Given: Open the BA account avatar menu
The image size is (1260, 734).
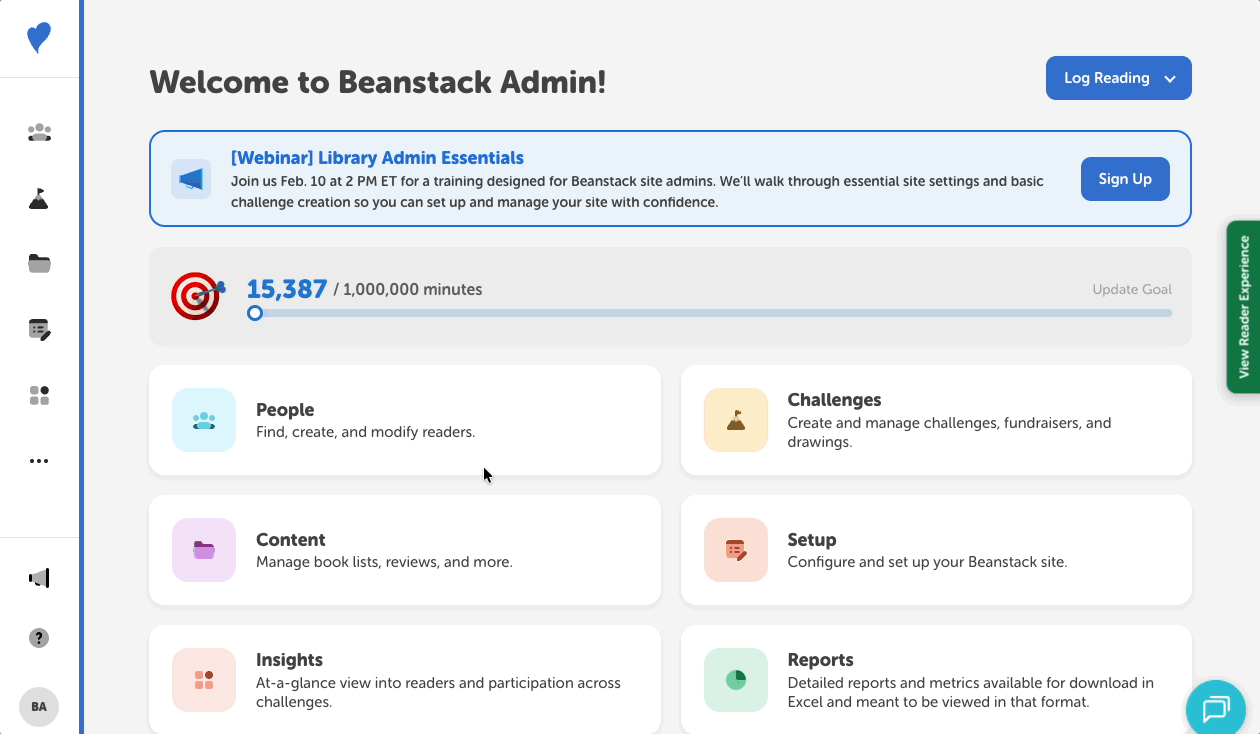Looking at the screenshot, I should [x=39, y=707].
